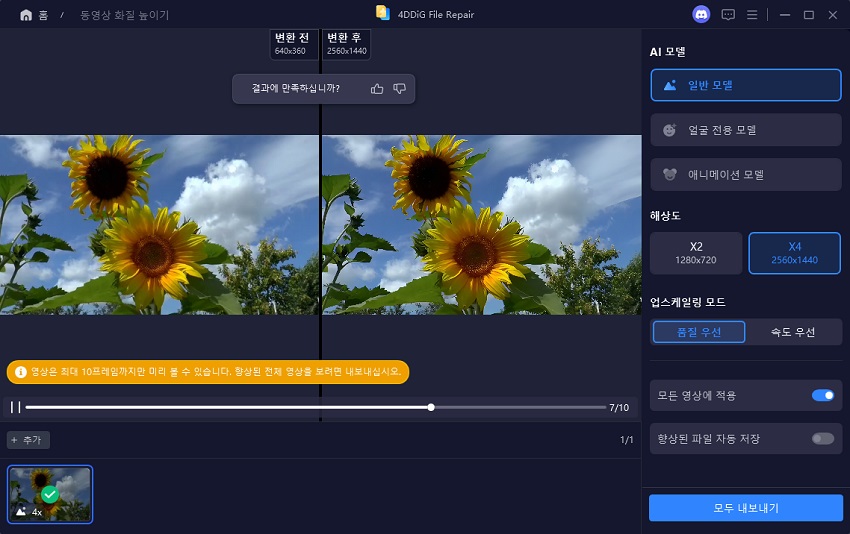Click the 4DDiG File Repair logo

(x=383, y=13)
